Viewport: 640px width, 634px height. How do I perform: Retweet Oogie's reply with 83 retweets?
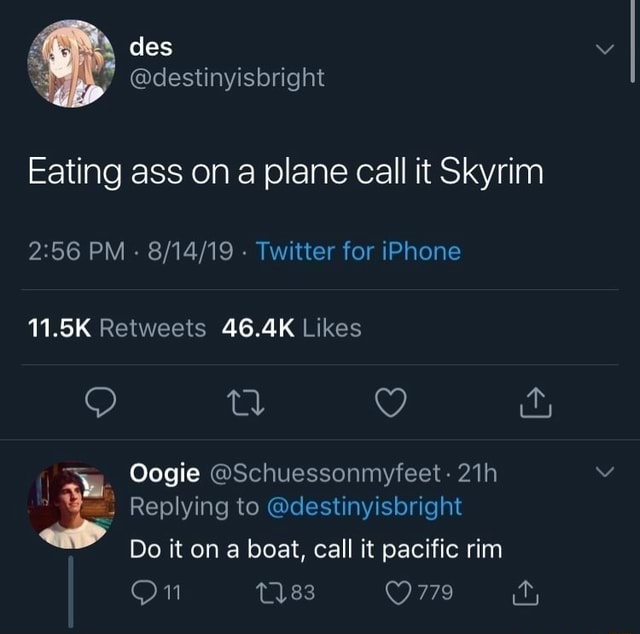271,593
